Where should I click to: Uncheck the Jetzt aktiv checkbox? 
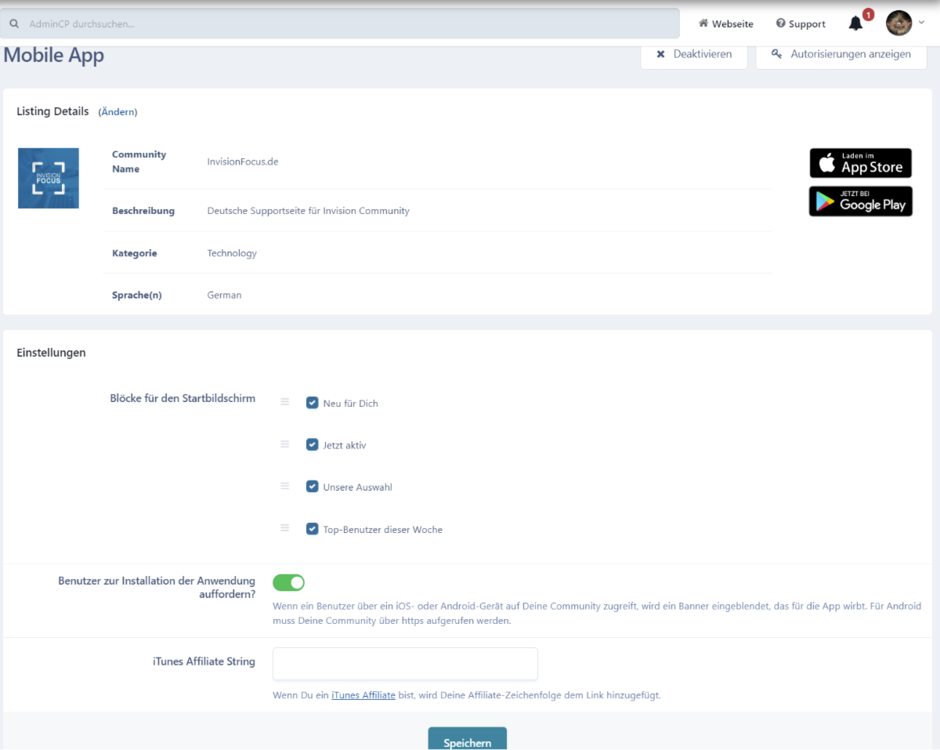tap(312, 445)
